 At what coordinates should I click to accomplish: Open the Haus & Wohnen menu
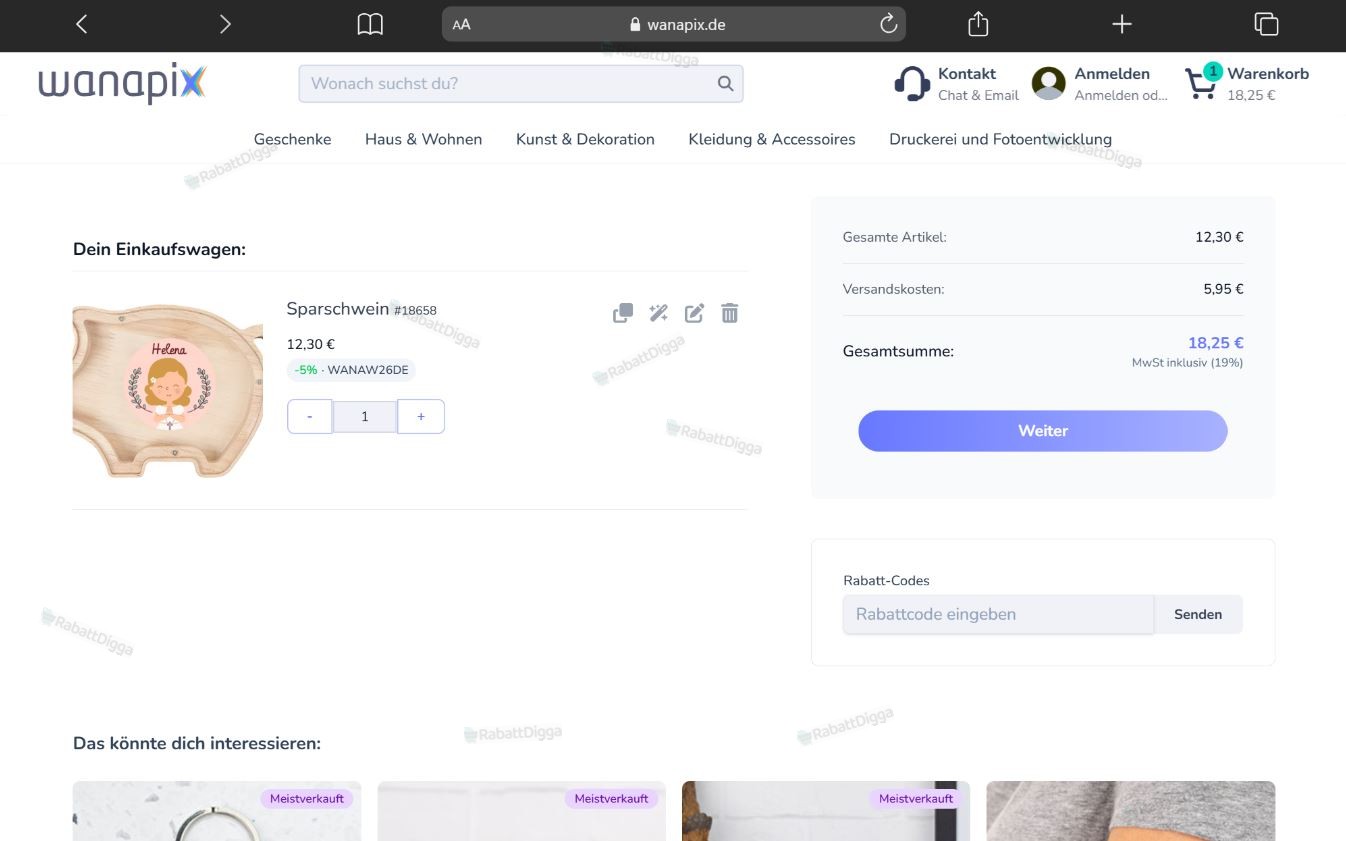tap(423, 139)
